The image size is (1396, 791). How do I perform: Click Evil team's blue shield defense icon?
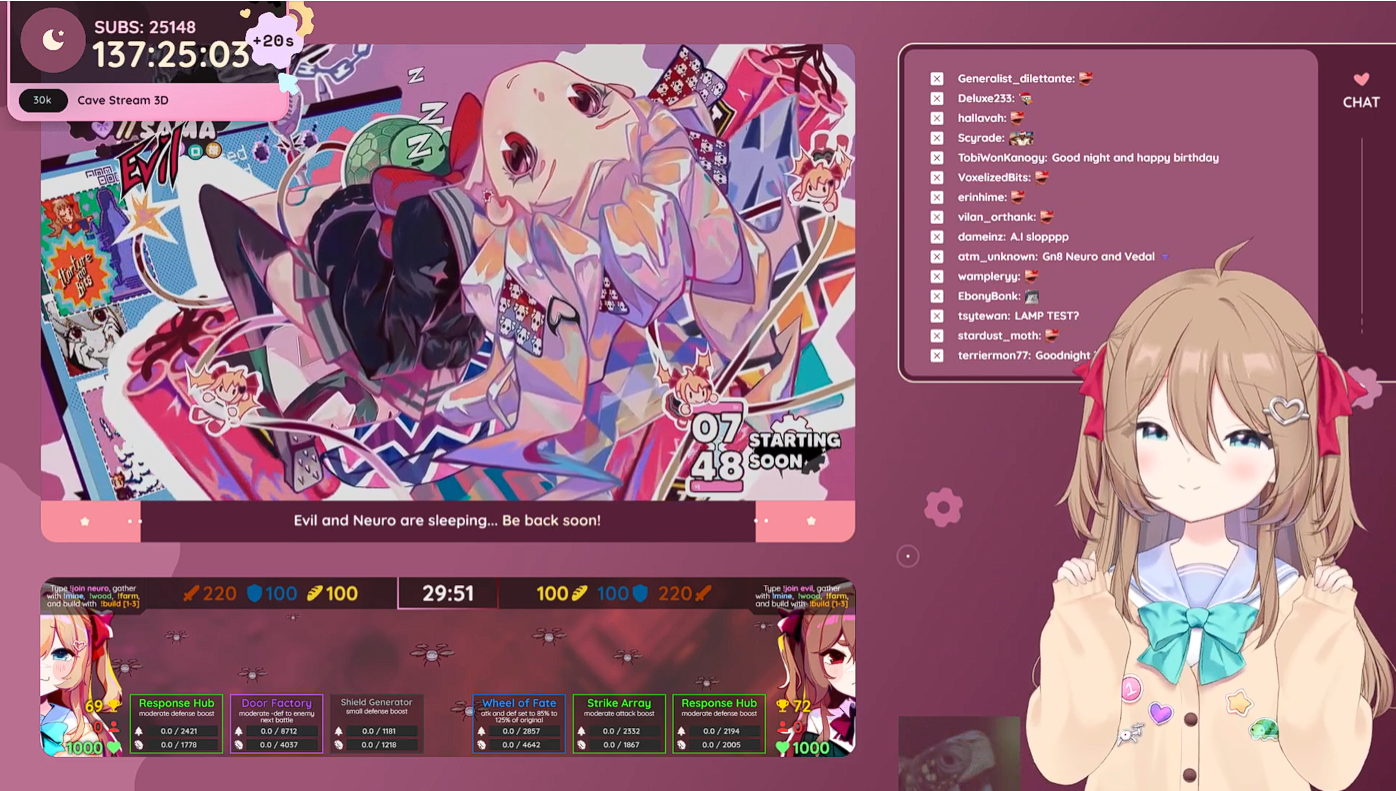pyautogui.click(x=640, y=593)
